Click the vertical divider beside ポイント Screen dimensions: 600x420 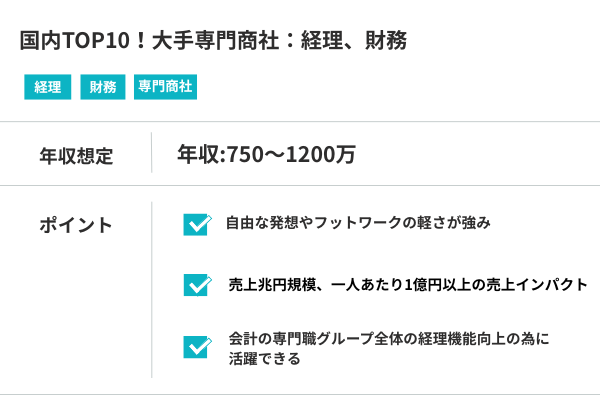tap(152, 289)
